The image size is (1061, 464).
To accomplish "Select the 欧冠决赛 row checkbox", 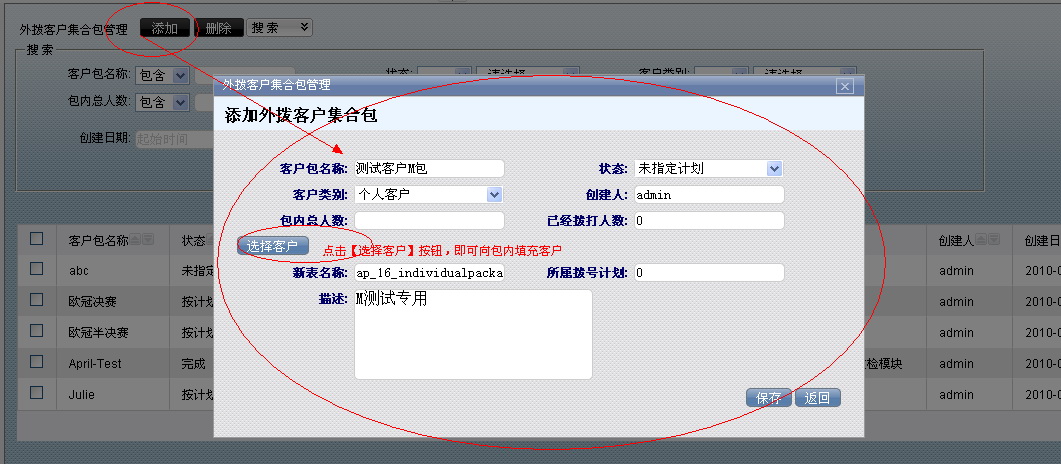I will coord(37,300).
